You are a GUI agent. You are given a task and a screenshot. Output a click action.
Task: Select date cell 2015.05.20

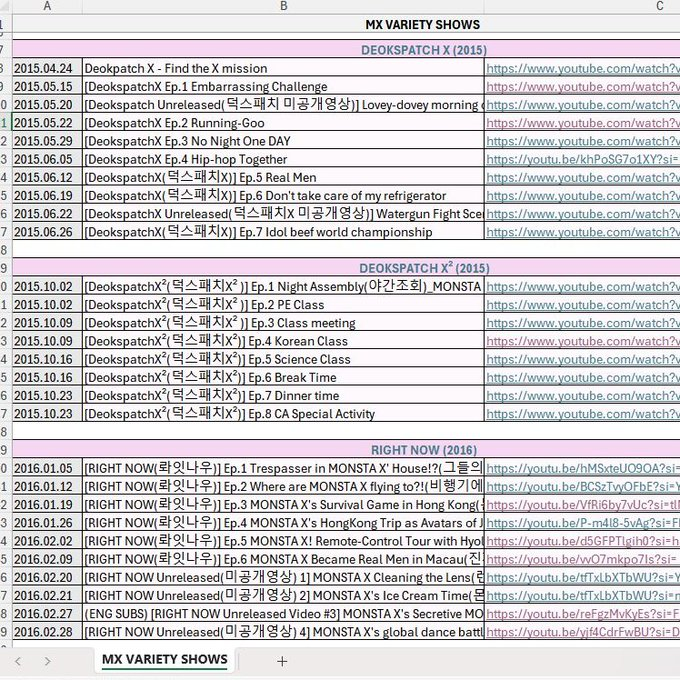(47, 105)
